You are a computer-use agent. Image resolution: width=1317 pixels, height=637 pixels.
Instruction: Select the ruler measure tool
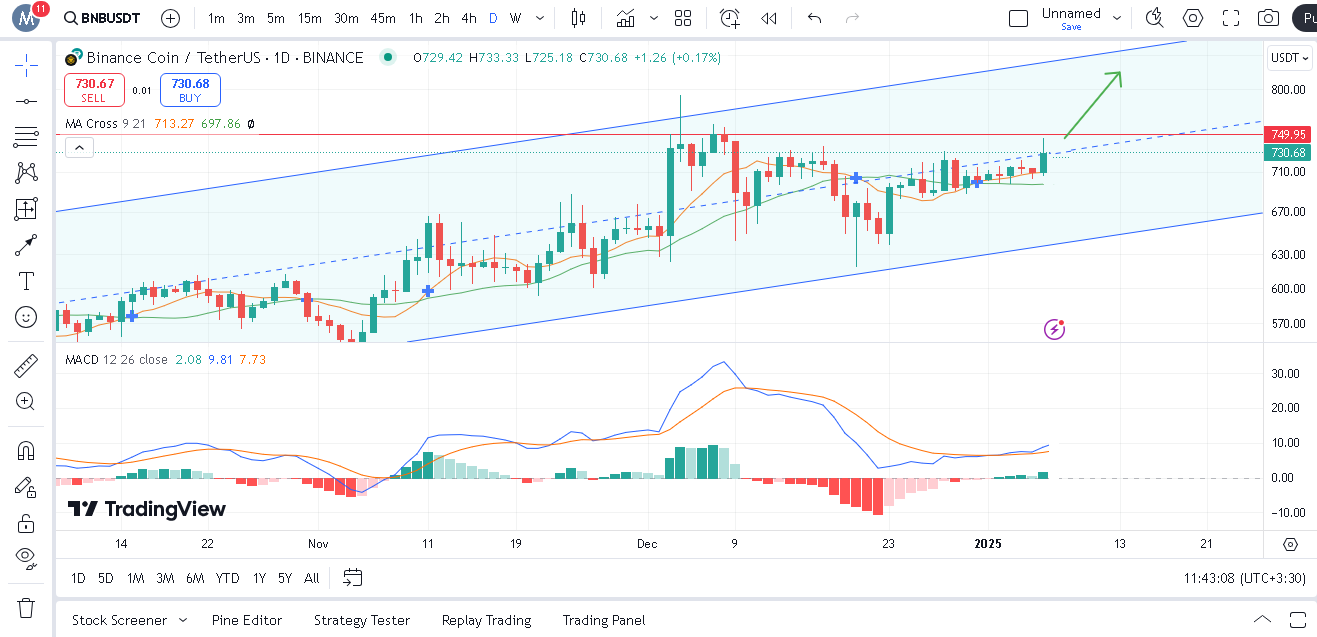[x=26, y=366]
